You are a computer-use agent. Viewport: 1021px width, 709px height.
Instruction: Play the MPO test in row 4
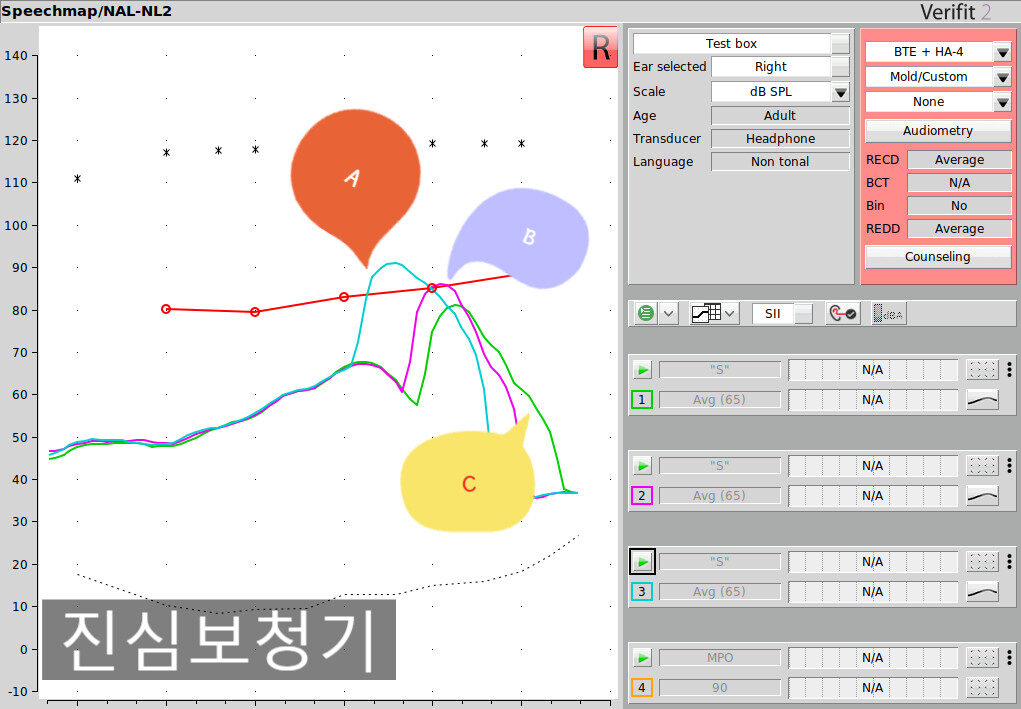pyautogui.click(x=642, y=658)
